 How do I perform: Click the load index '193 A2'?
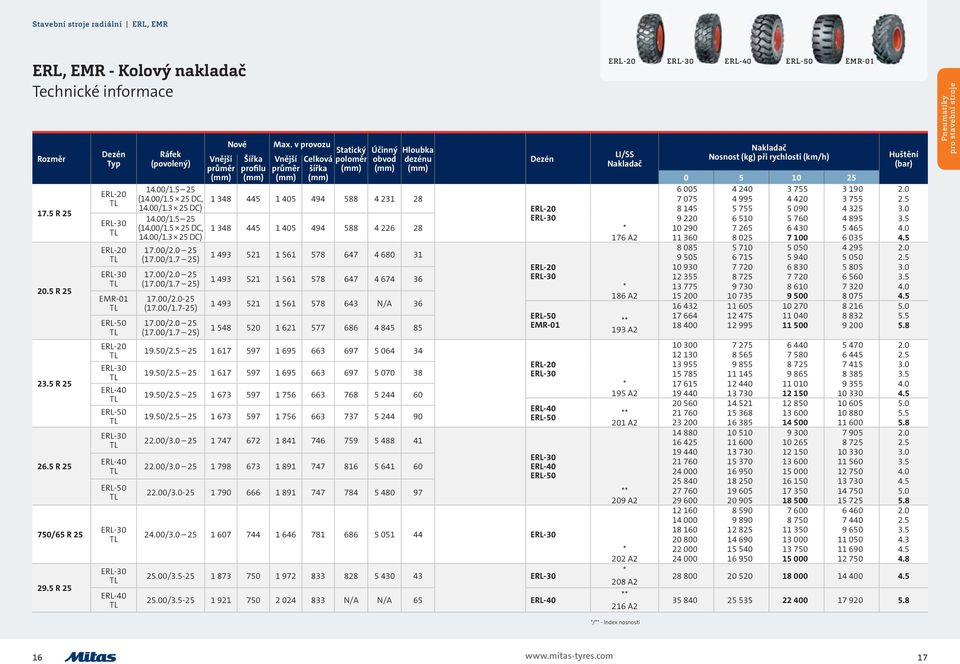(624, 329)
